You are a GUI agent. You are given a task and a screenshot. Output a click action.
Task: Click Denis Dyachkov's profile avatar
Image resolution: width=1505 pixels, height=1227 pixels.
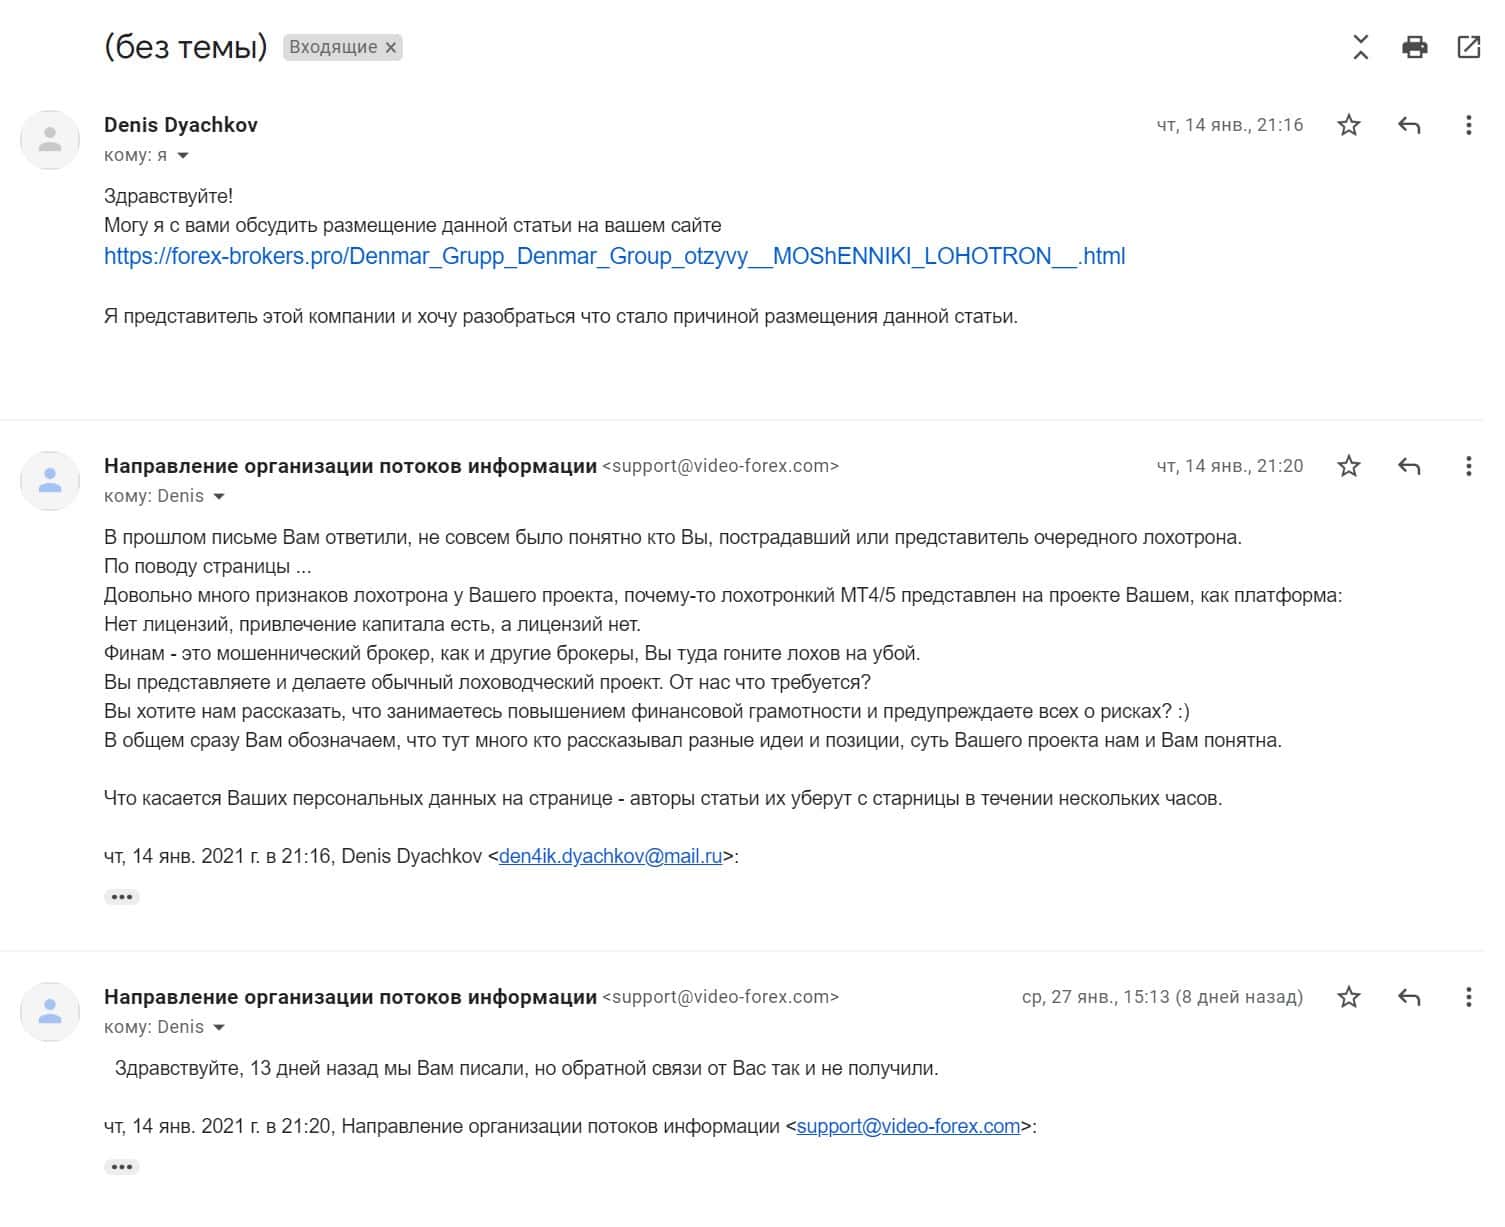point(50,140)
